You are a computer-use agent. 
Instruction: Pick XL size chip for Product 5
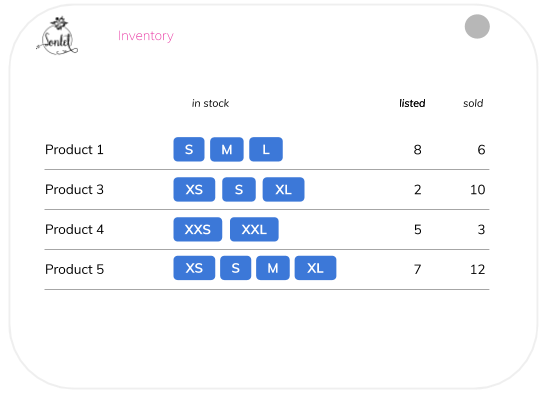315,268
